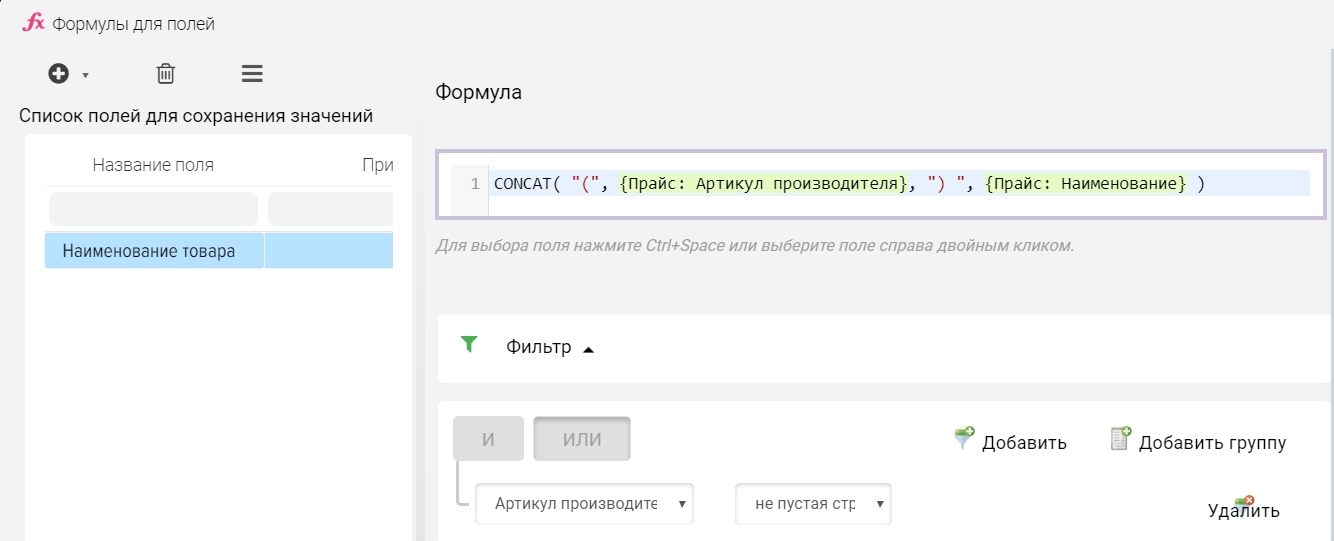Open the add-field dropdown arrow
1334x541 pixels.
point(86,75)
